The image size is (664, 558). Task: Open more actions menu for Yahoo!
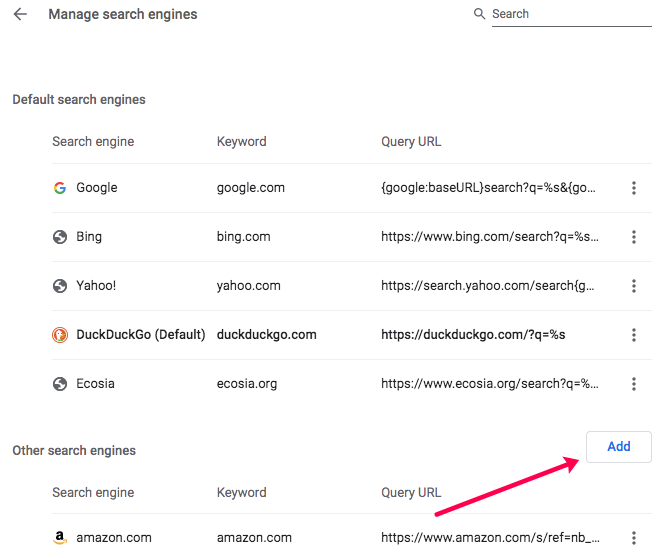tap(634, 286)
